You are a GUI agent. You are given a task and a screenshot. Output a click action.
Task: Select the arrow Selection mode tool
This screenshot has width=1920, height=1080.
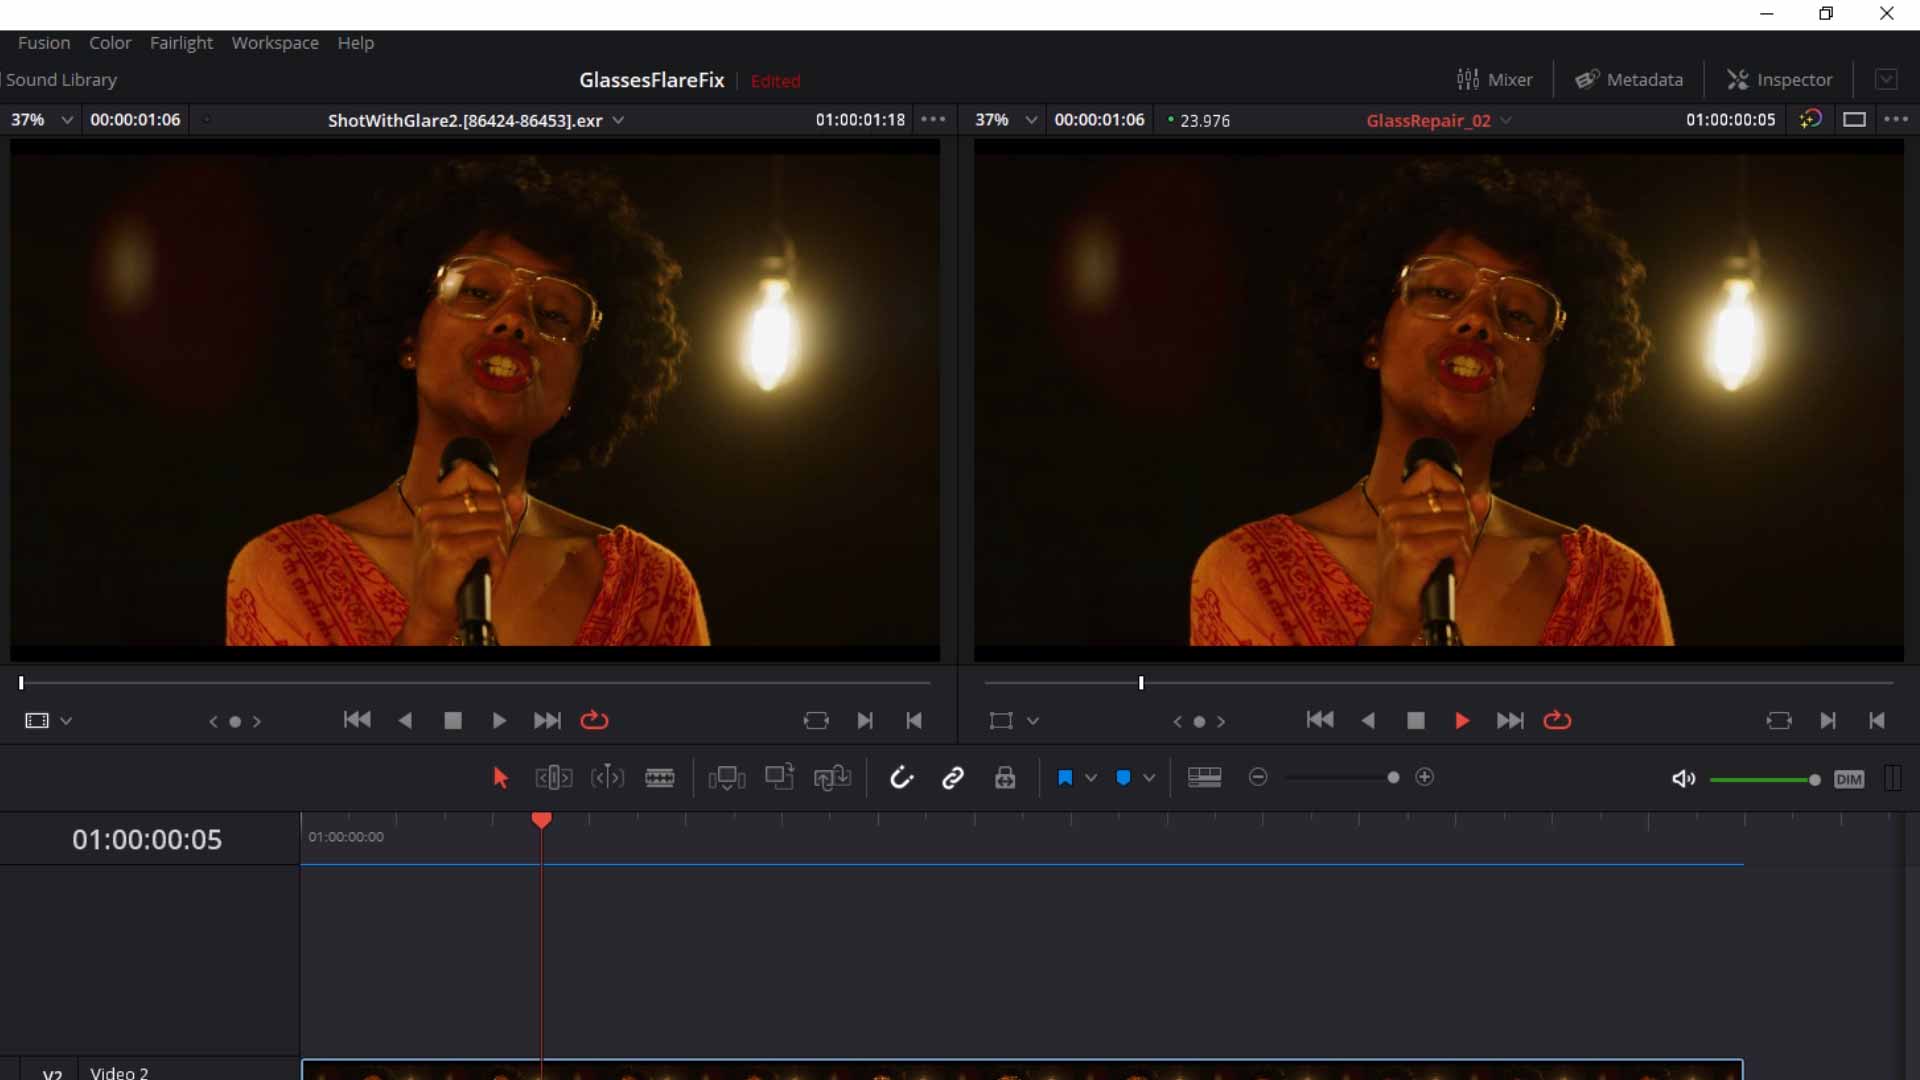[501, 778]
